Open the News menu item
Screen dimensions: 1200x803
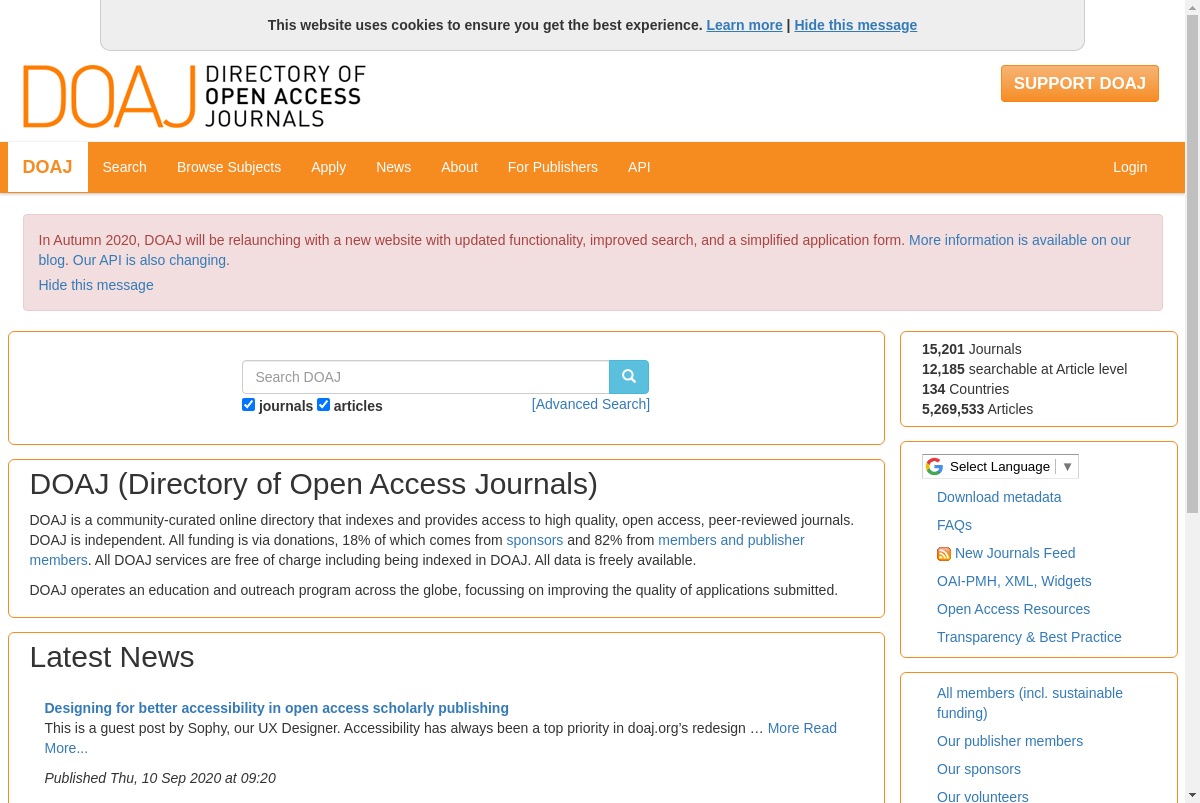pos(393,167)
